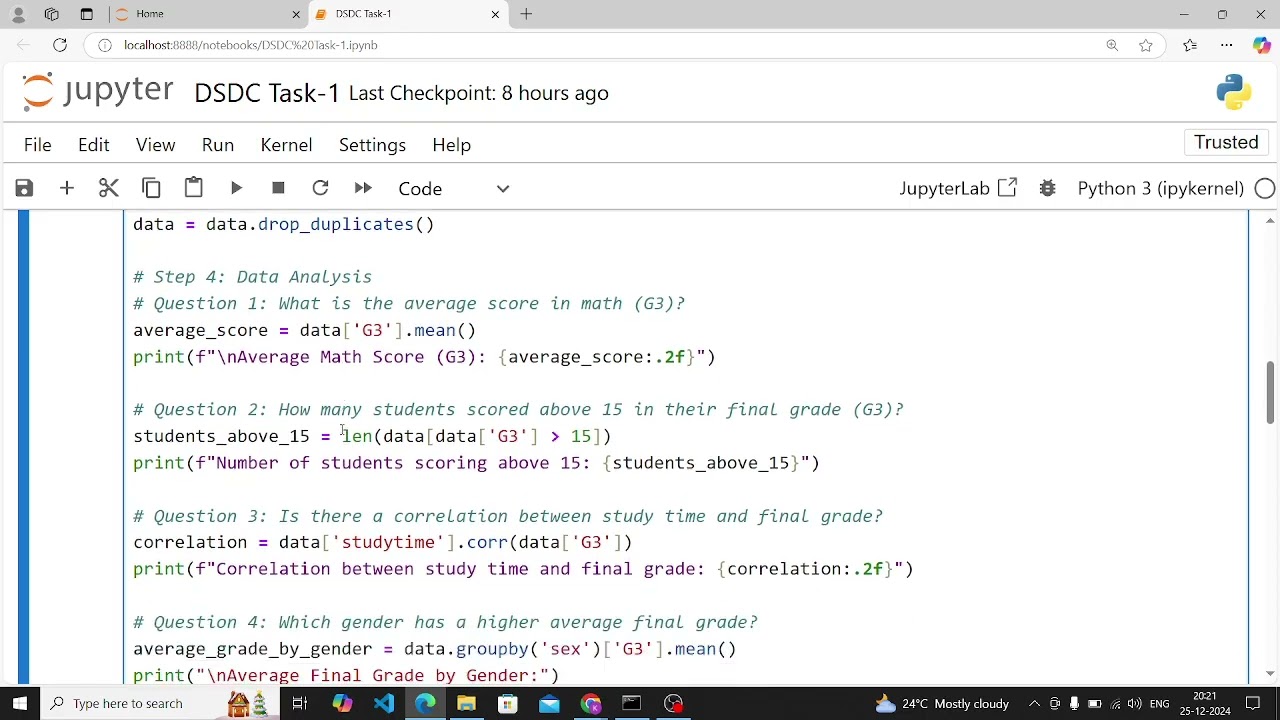Open Visual Studio Code from taskbar
The image size is (1280, 720).
[383, 703]
